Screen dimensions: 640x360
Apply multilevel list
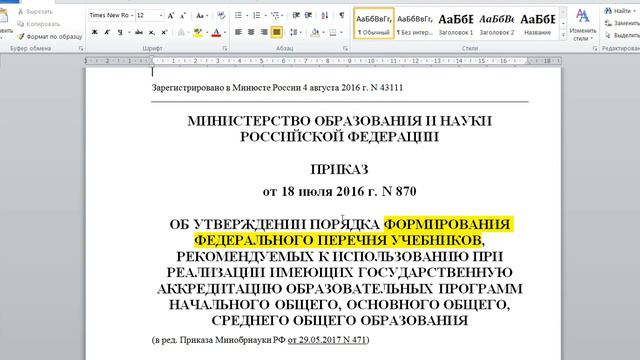pos(275,16)
